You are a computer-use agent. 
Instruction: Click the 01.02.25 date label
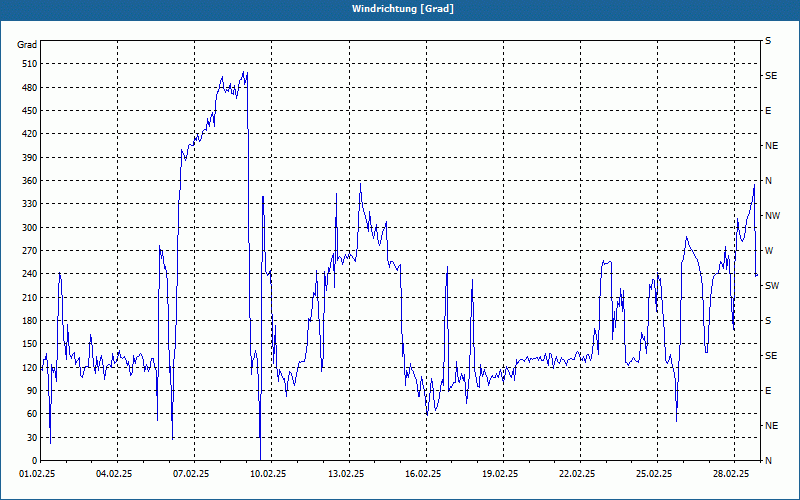[x=37, y=474]
